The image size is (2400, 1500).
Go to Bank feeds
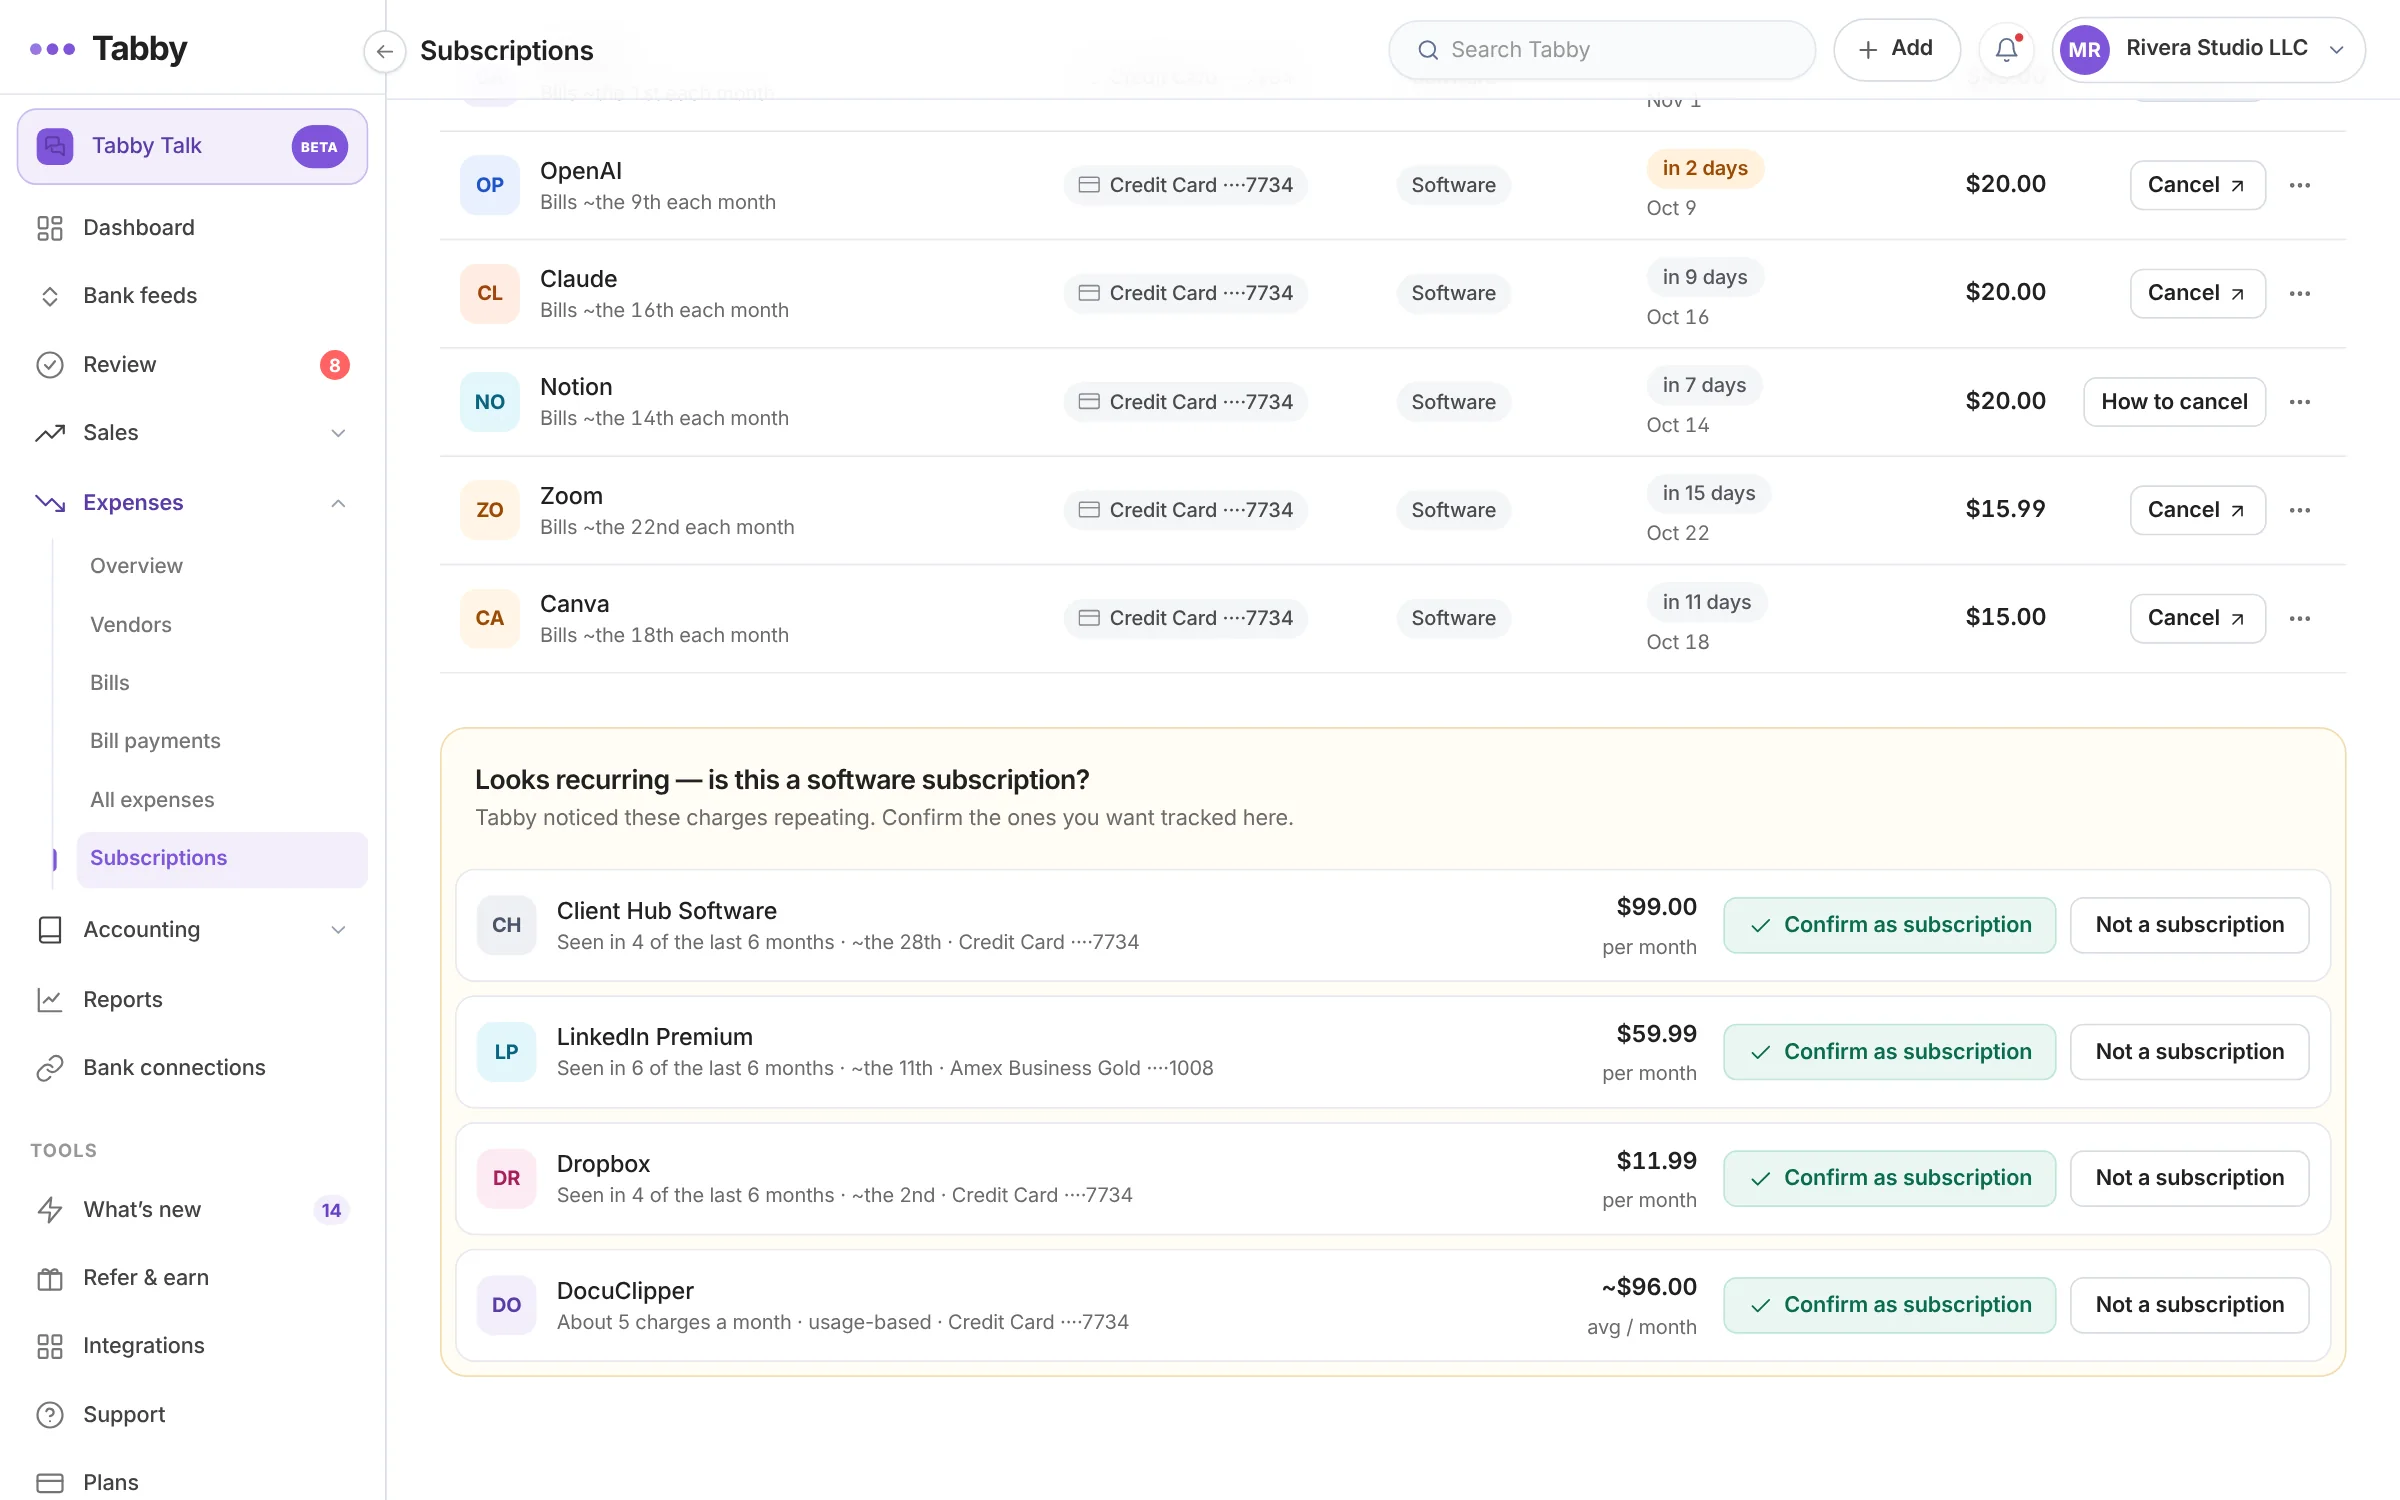coord(192,296)
